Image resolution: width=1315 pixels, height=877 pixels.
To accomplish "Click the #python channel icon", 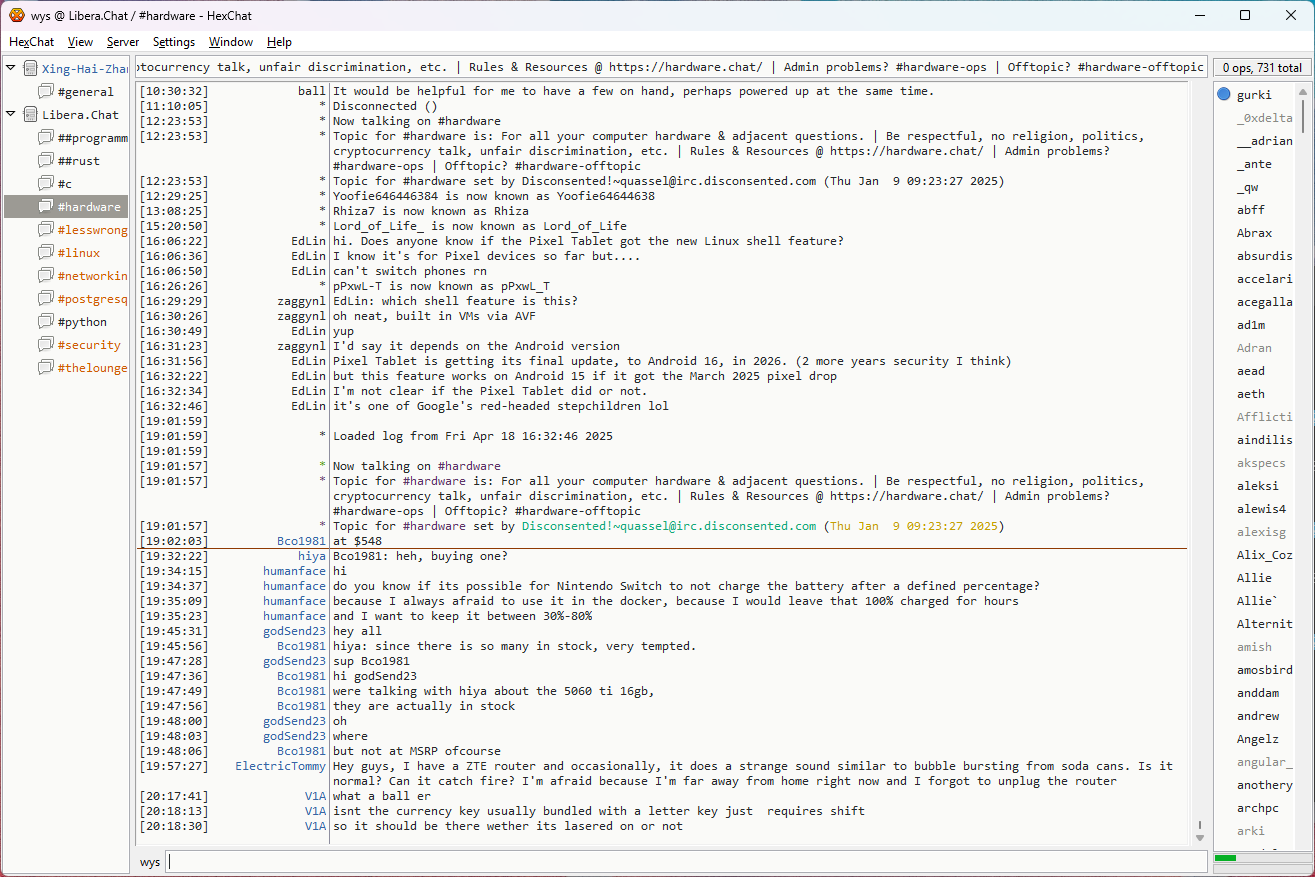I will click(46, 322).
